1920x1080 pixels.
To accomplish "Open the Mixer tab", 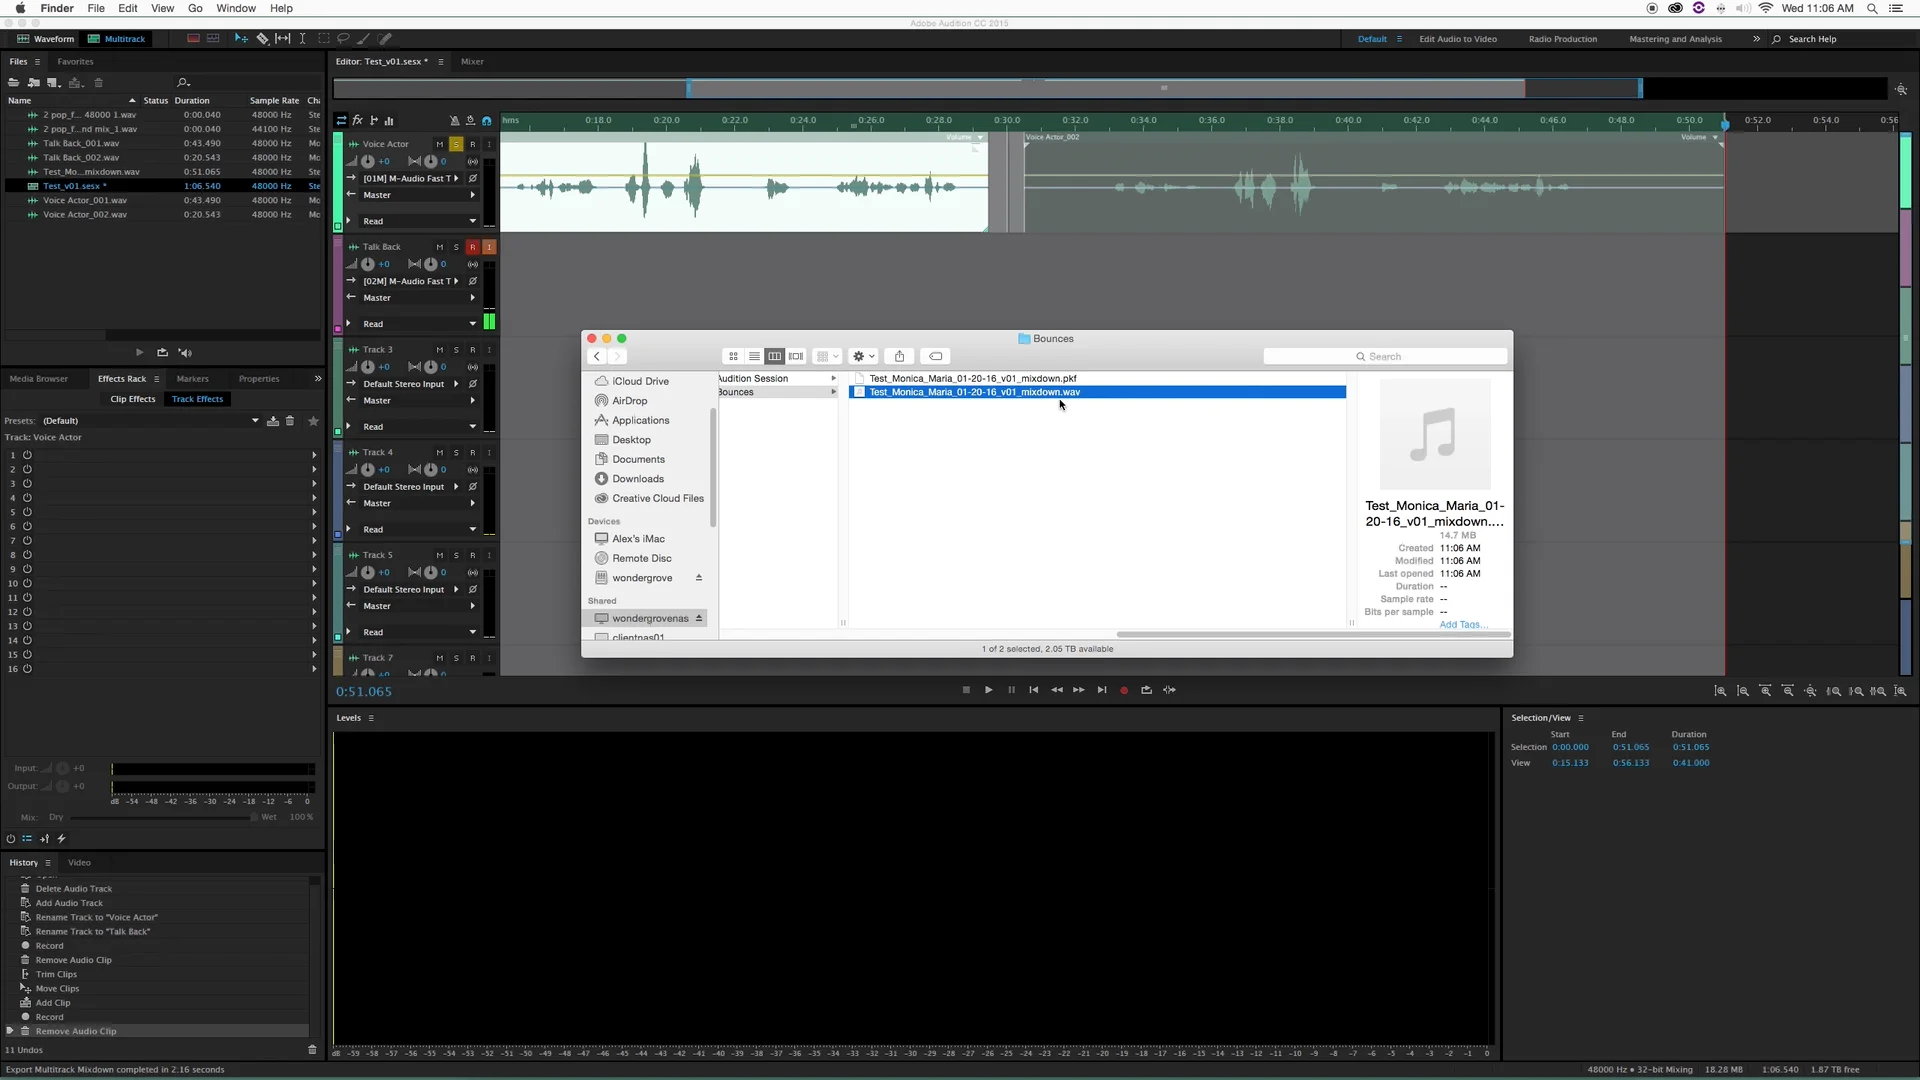I will tap(472, 62).
